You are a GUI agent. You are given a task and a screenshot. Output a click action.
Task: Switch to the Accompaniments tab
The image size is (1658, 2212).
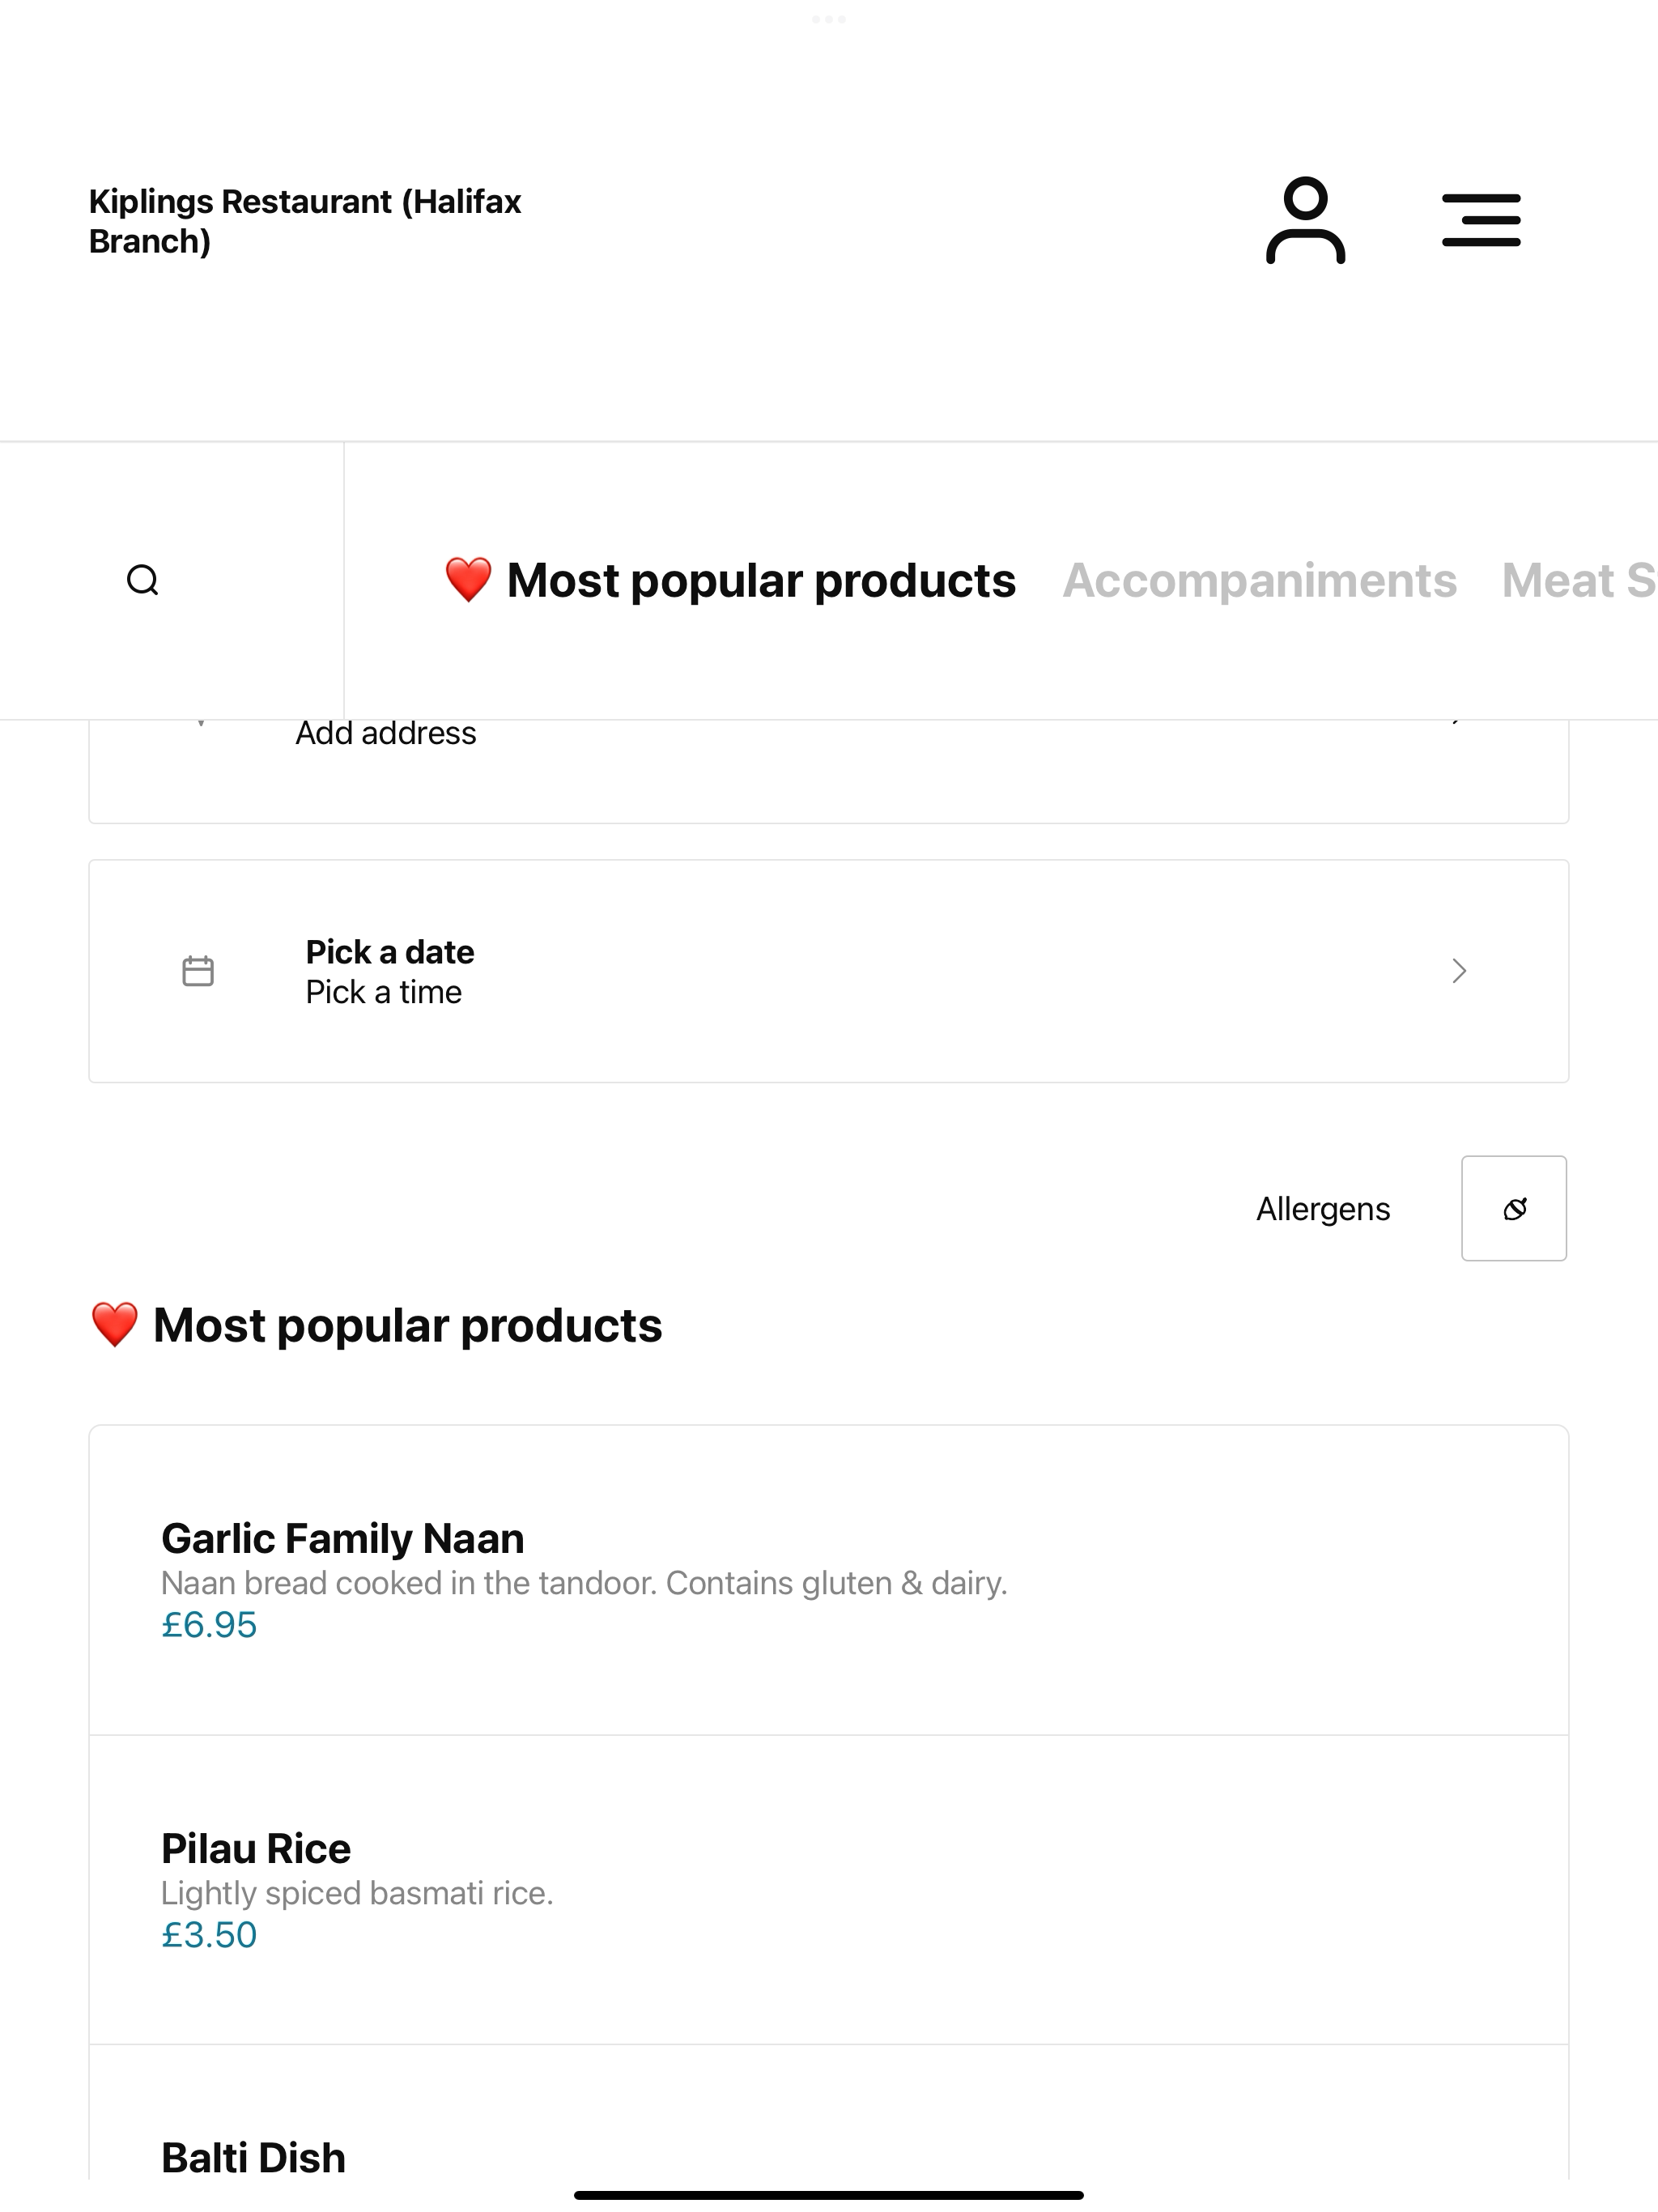point(1259,581)
